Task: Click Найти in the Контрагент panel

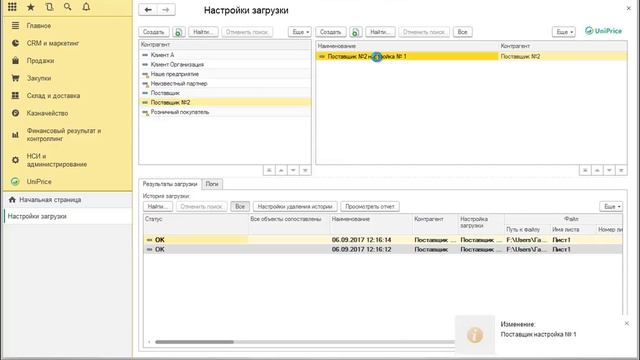Action: 203,32
